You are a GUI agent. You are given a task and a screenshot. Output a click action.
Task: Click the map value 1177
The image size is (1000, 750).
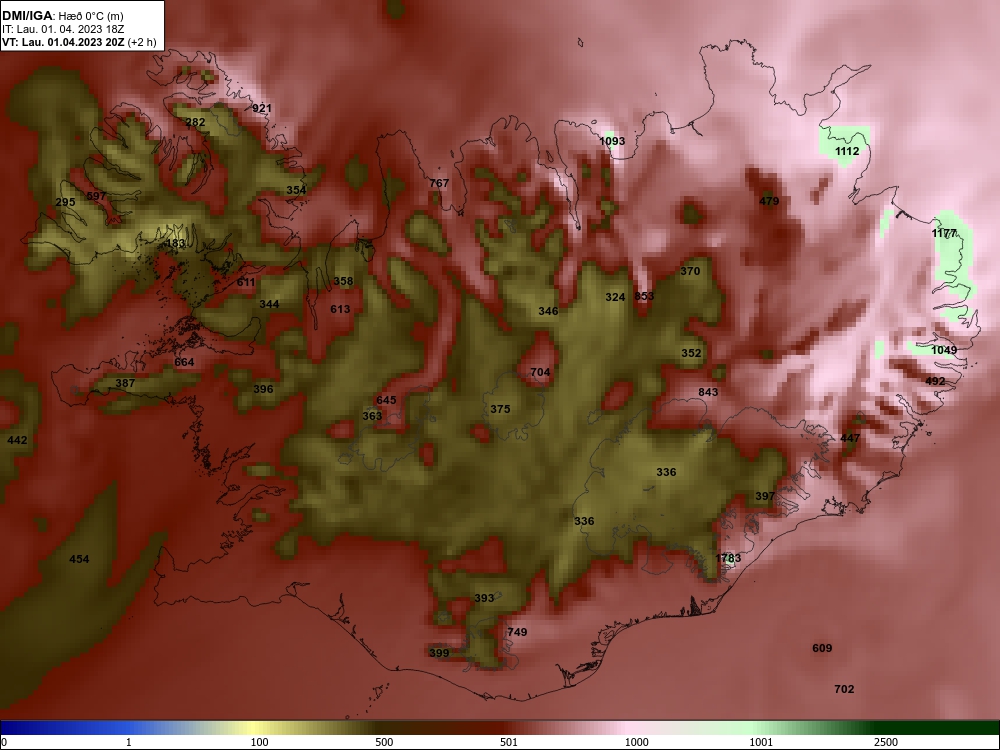pyautogui.click(x=944, y=233)
